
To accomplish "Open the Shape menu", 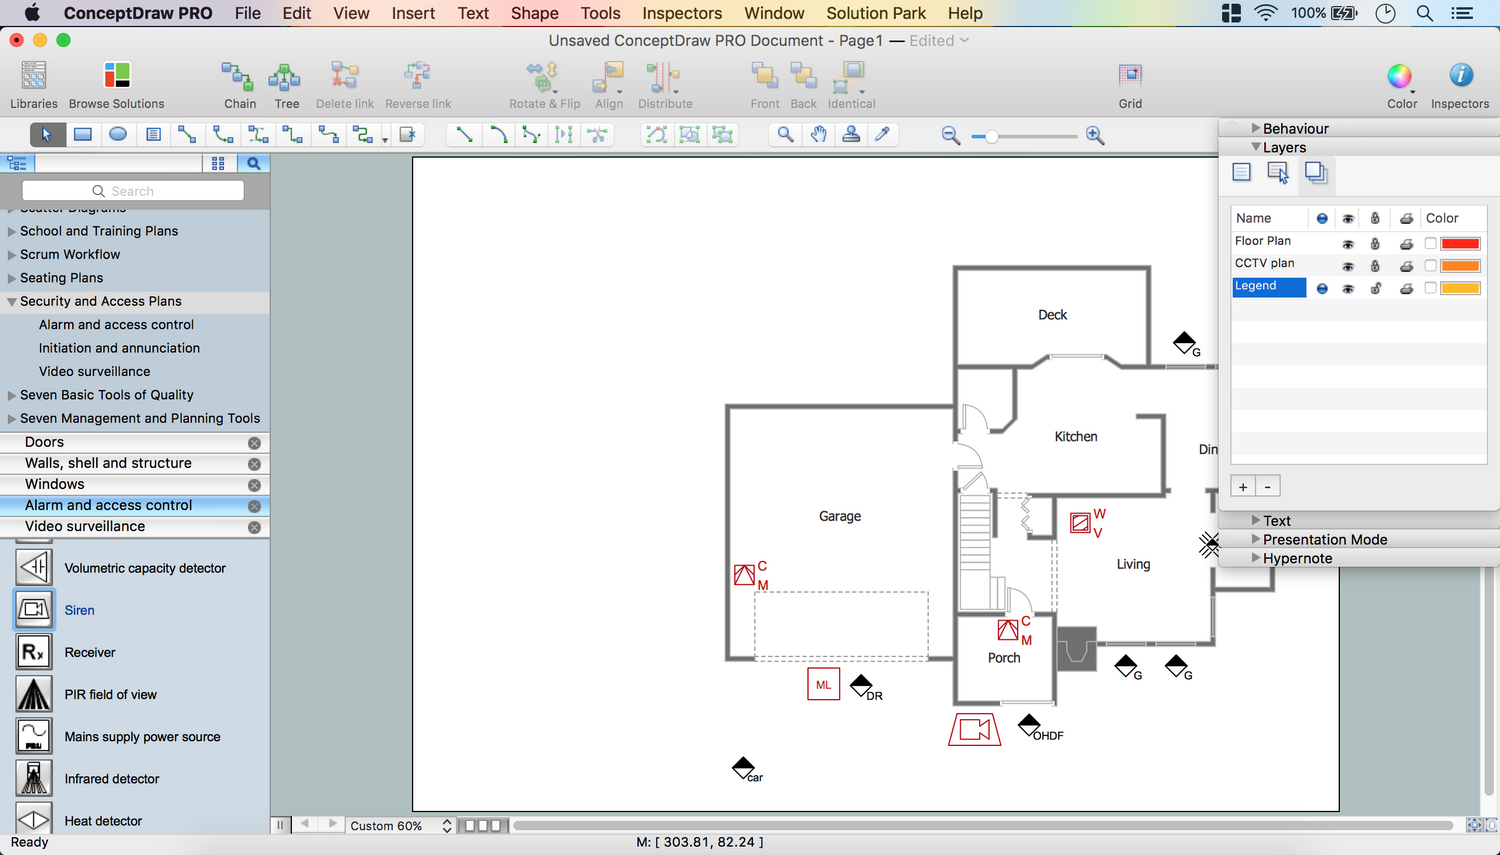I will tap(535, 13).
